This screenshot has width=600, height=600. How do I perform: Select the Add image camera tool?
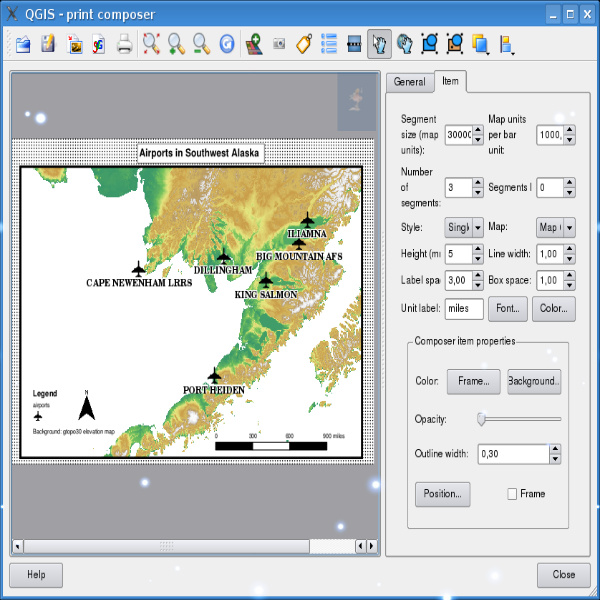click(x=279, y=44)
